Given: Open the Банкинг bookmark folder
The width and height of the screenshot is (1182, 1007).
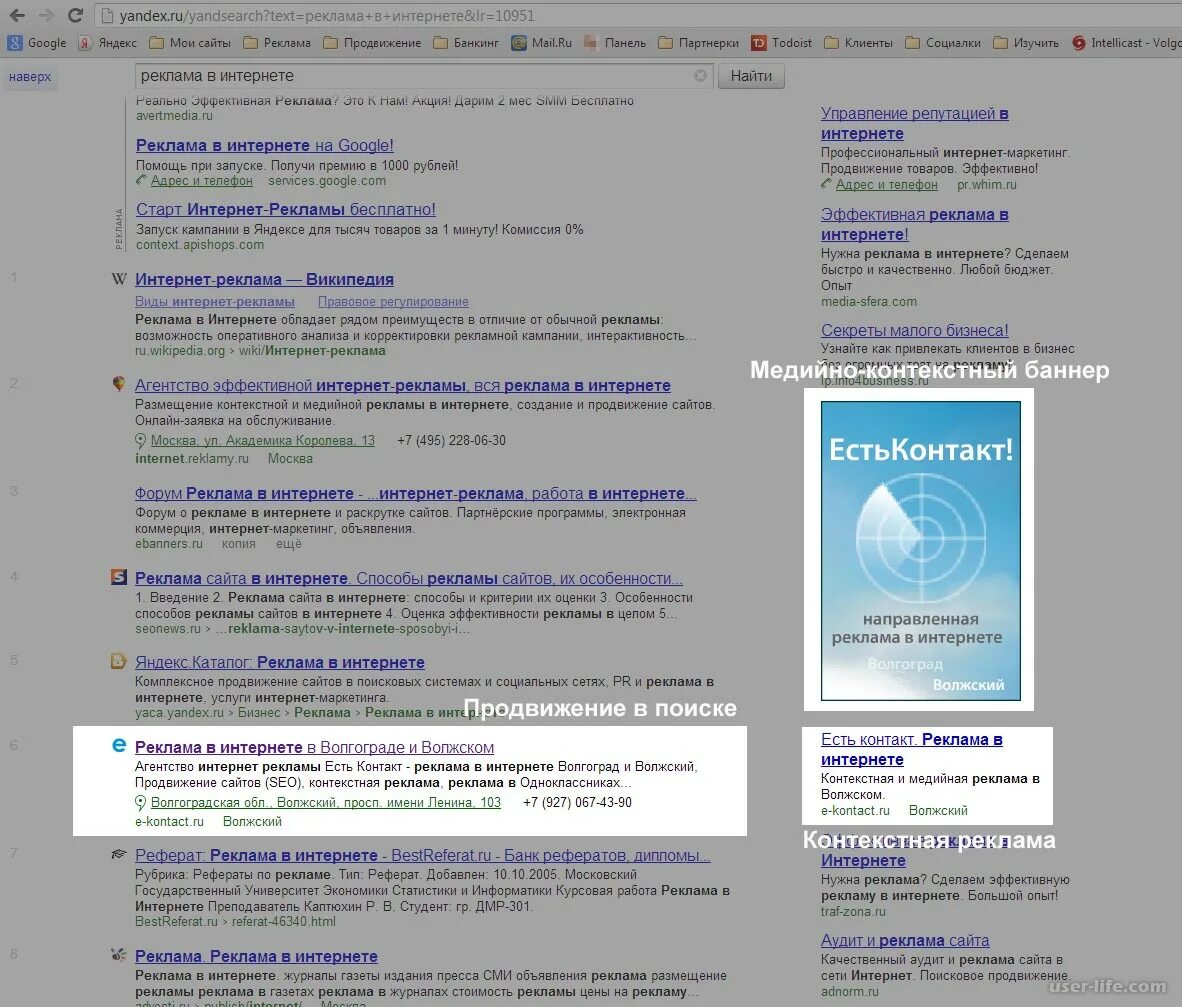Looking at the screenshot, I should [466, 43].
